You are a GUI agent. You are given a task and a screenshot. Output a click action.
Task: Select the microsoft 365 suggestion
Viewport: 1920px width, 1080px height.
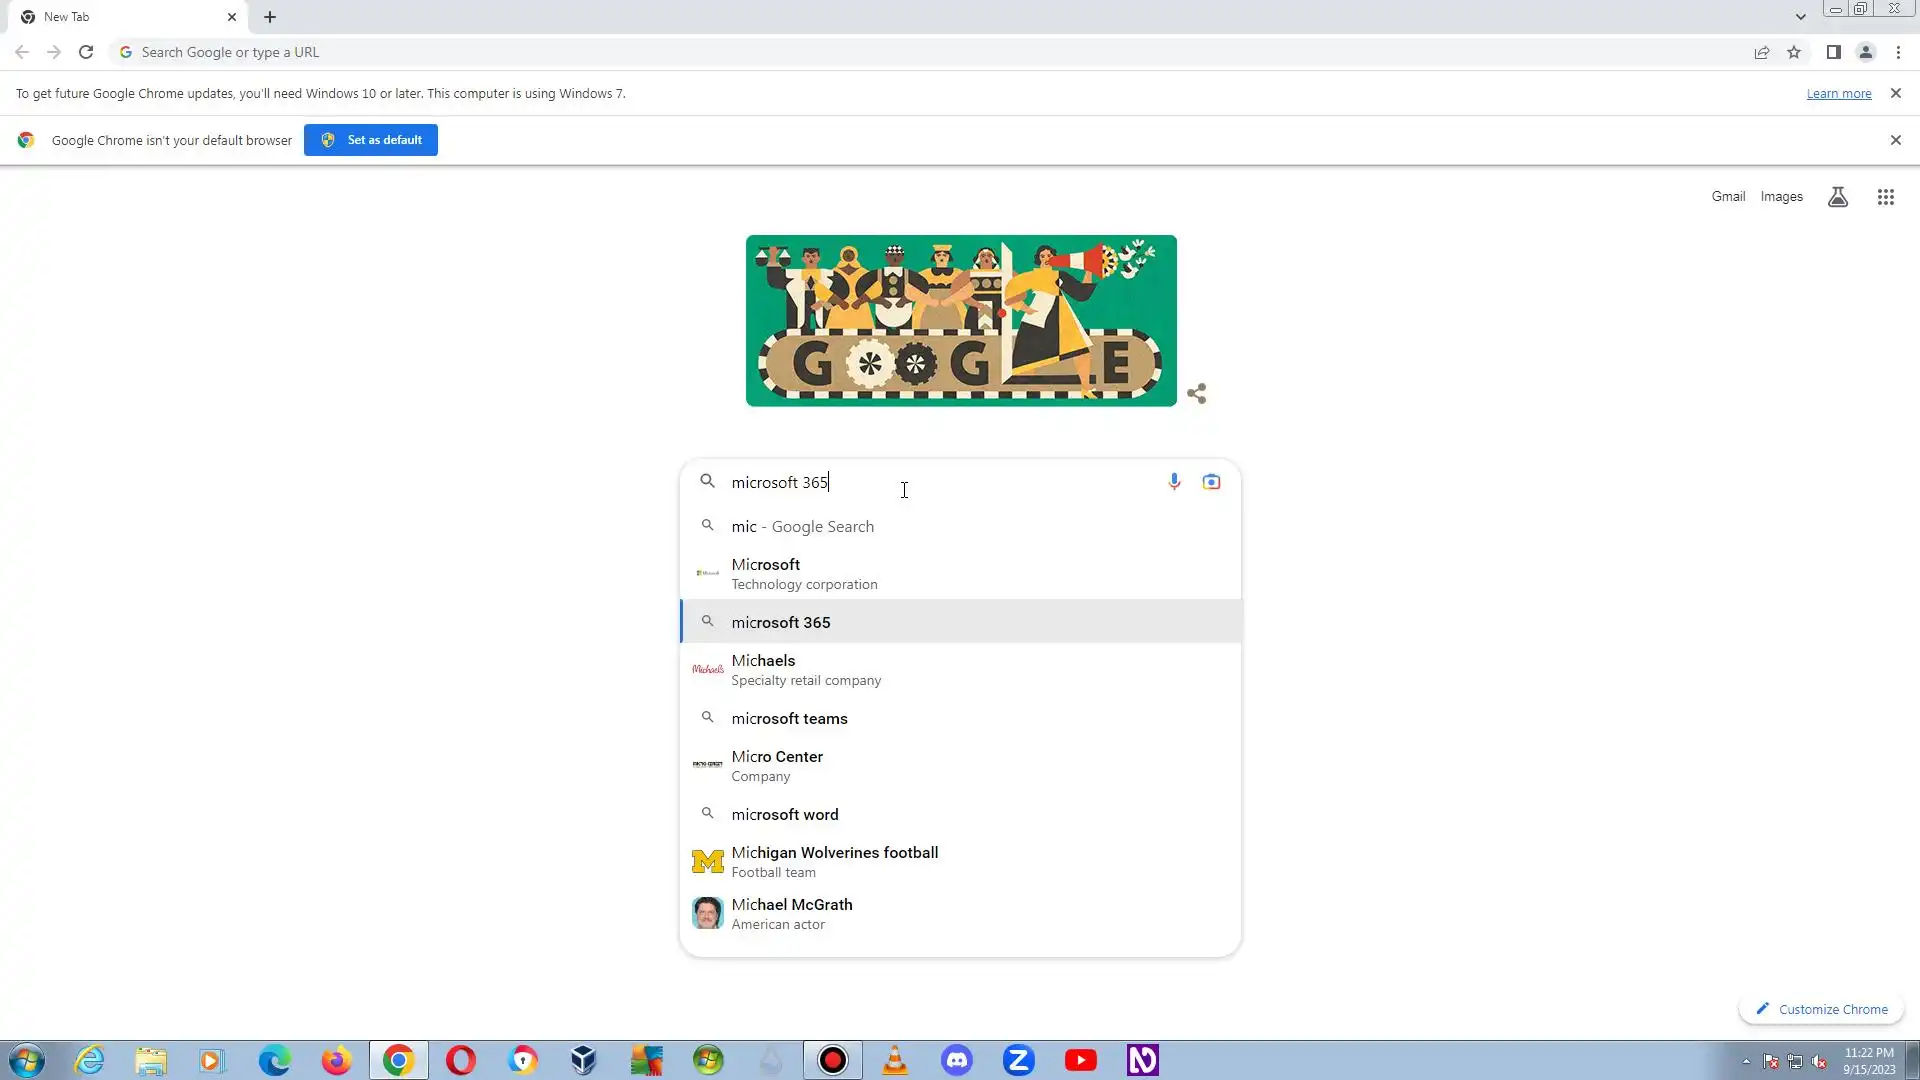pyautogui.click(x=781, y=622)
